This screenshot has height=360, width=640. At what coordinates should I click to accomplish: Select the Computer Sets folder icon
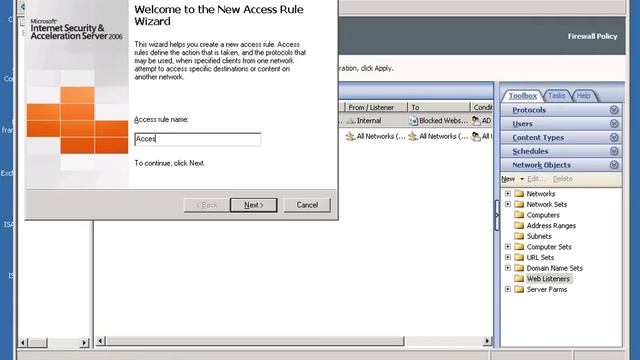519,247
